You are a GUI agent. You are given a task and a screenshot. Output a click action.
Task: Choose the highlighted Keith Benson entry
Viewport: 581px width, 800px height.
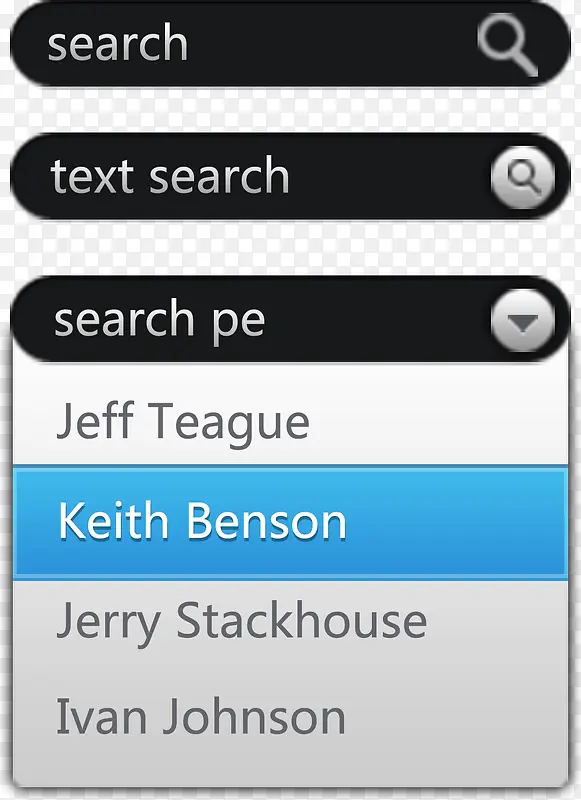[x=290, y=522]
